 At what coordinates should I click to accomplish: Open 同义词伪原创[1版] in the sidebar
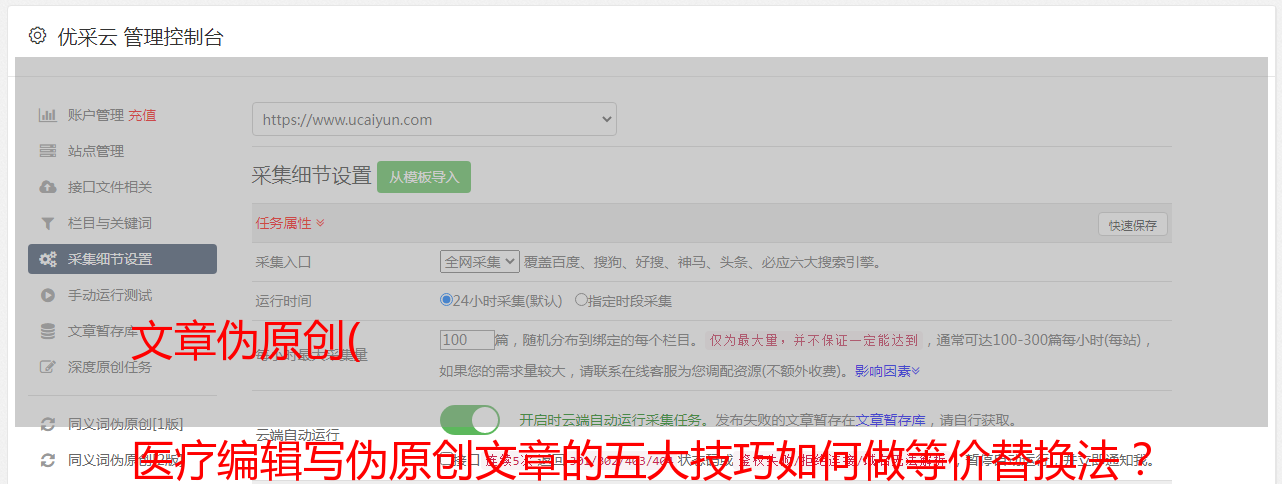click(125, 424)
